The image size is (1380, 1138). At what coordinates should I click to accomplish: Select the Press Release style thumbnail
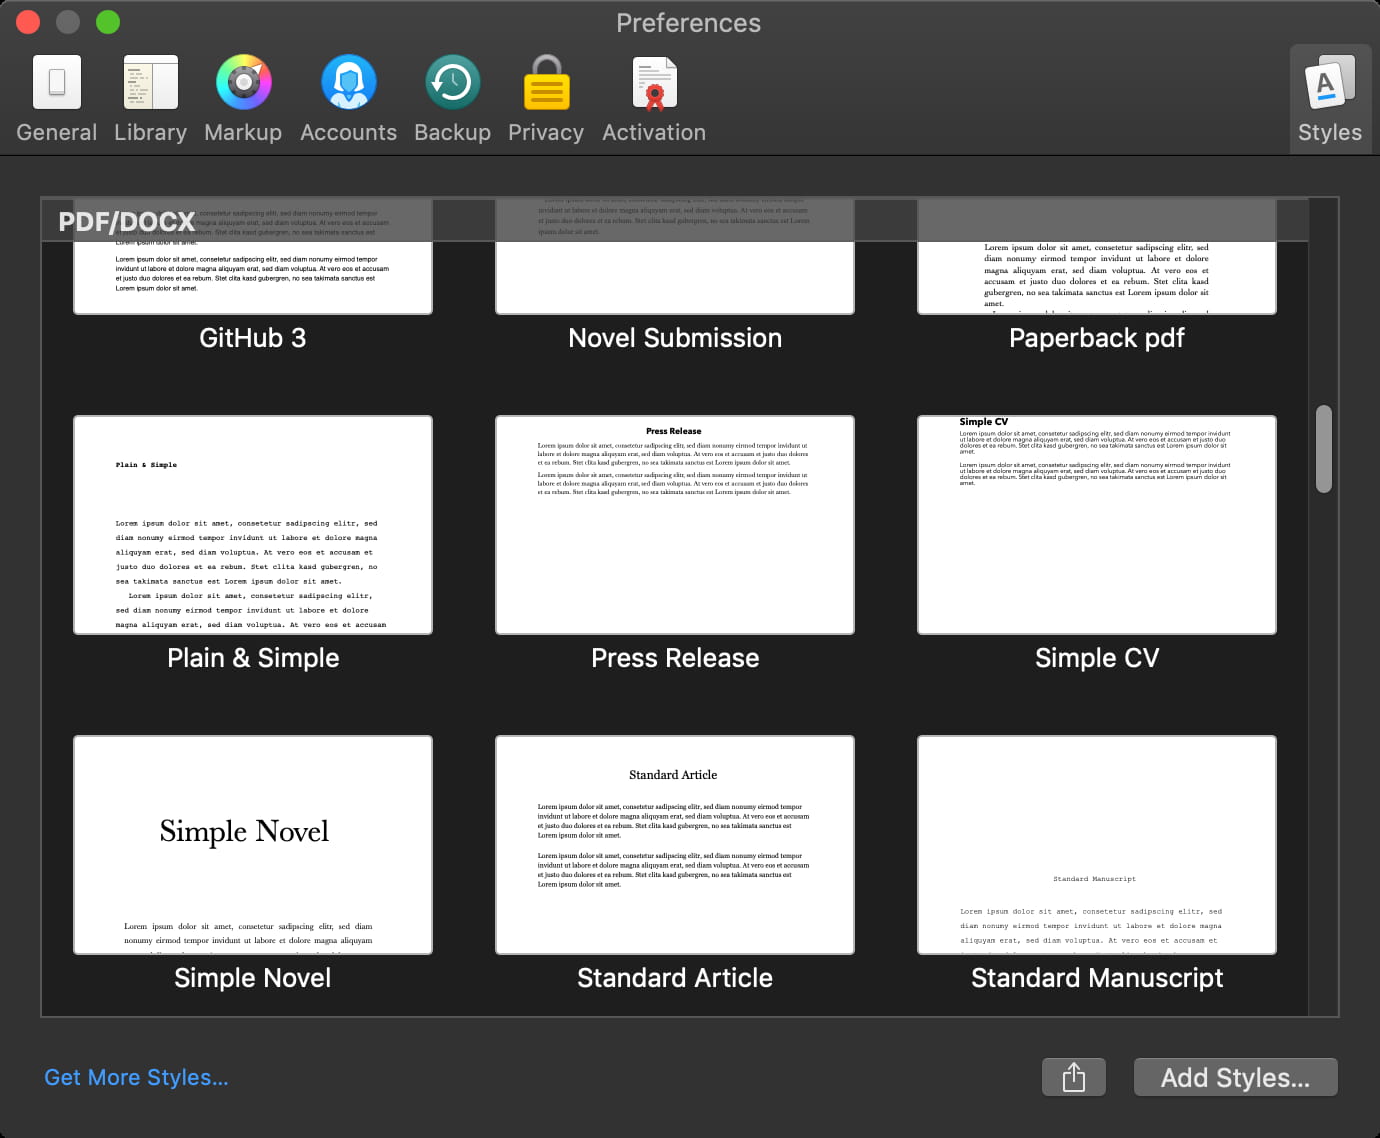675,525
